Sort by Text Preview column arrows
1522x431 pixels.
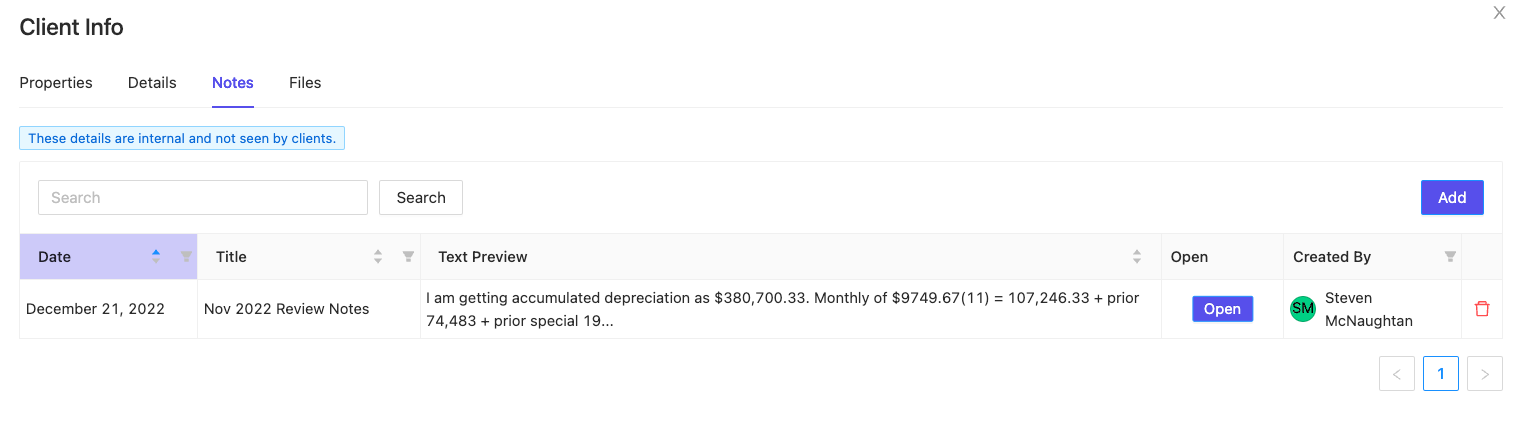coord(1137,257)
